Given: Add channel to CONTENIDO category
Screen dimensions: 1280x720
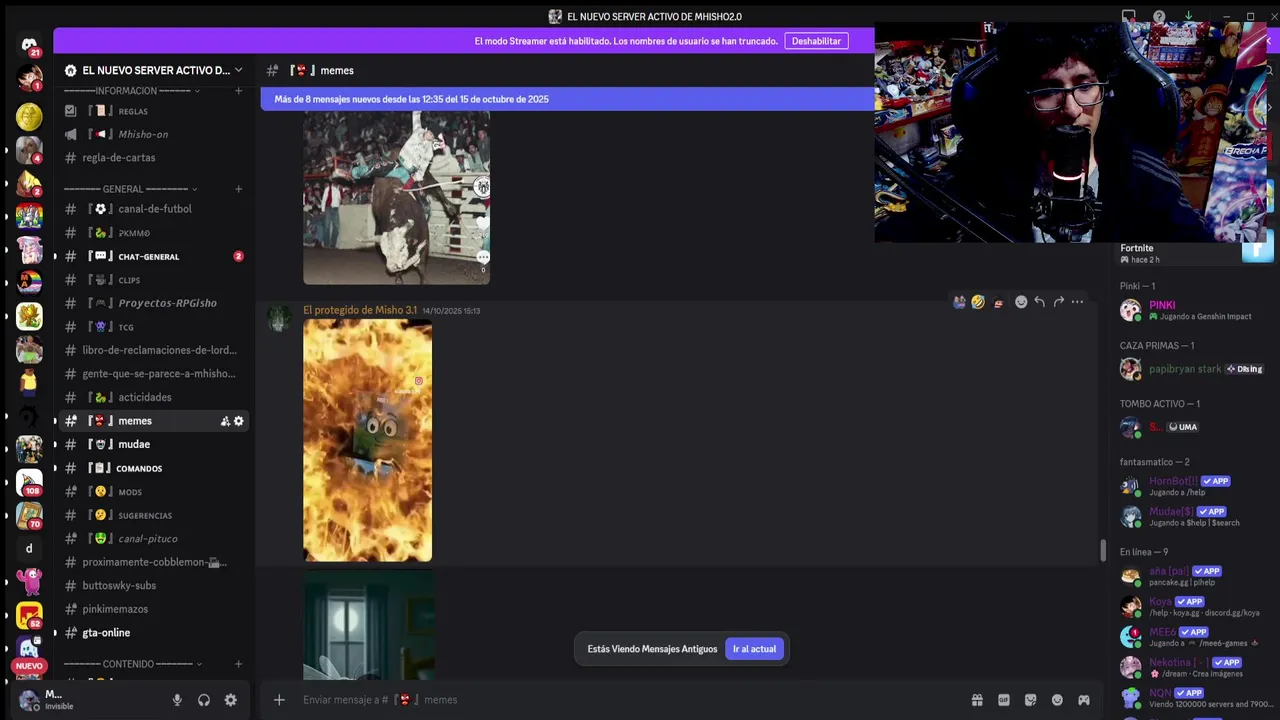Looking at the screenshot, I should tap(238, 664).
